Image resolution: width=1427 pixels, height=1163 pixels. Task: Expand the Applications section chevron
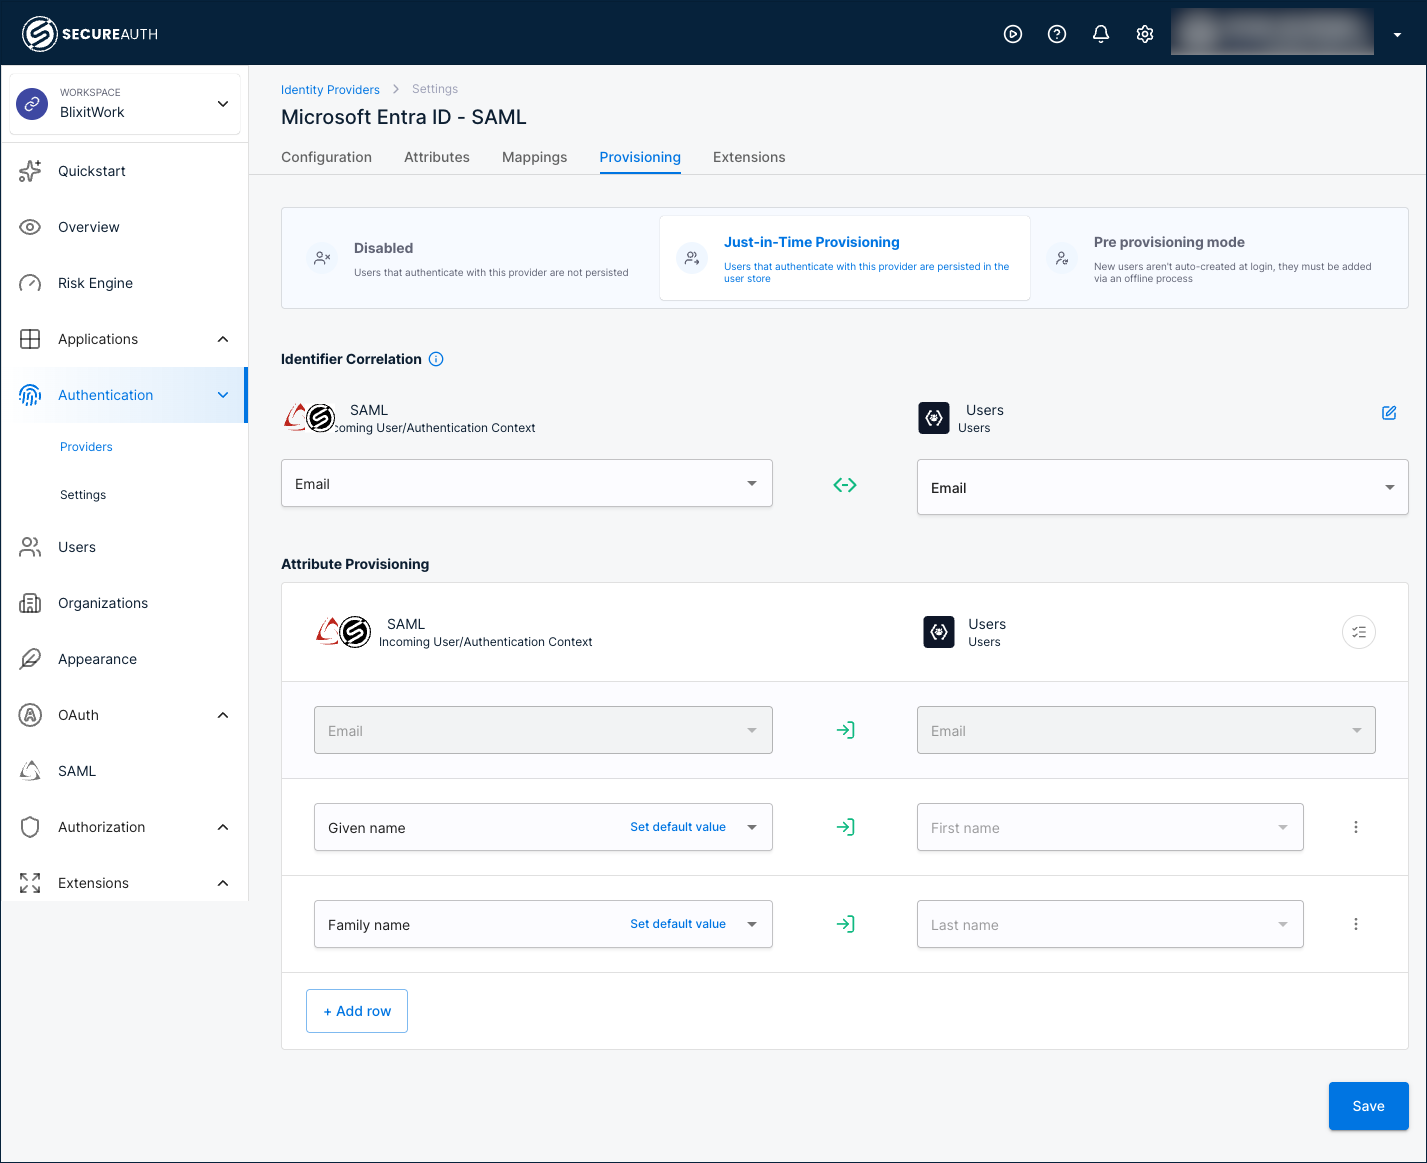(x=223, y=339)
